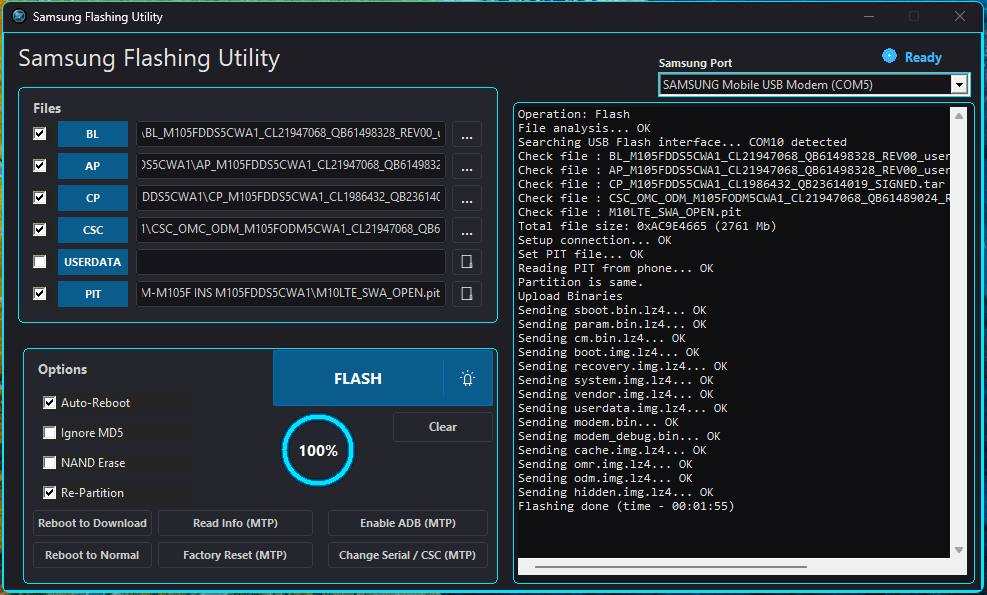Image resolution: width=987 pixels, height=595 pixels.
Task: Click the BL file path field
Action: click(x=291, y=134)
